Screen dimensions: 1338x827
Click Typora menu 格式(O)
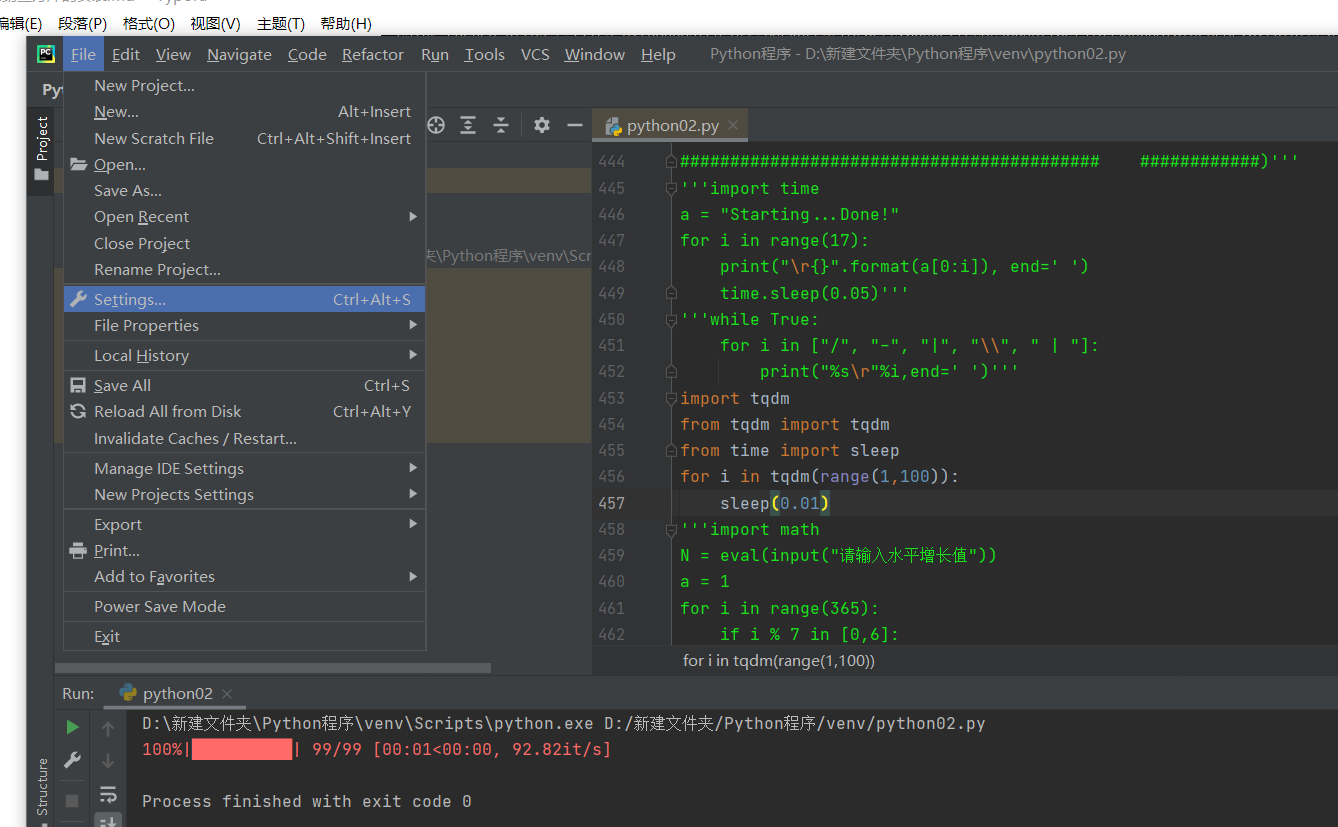(x=149, y=23)
